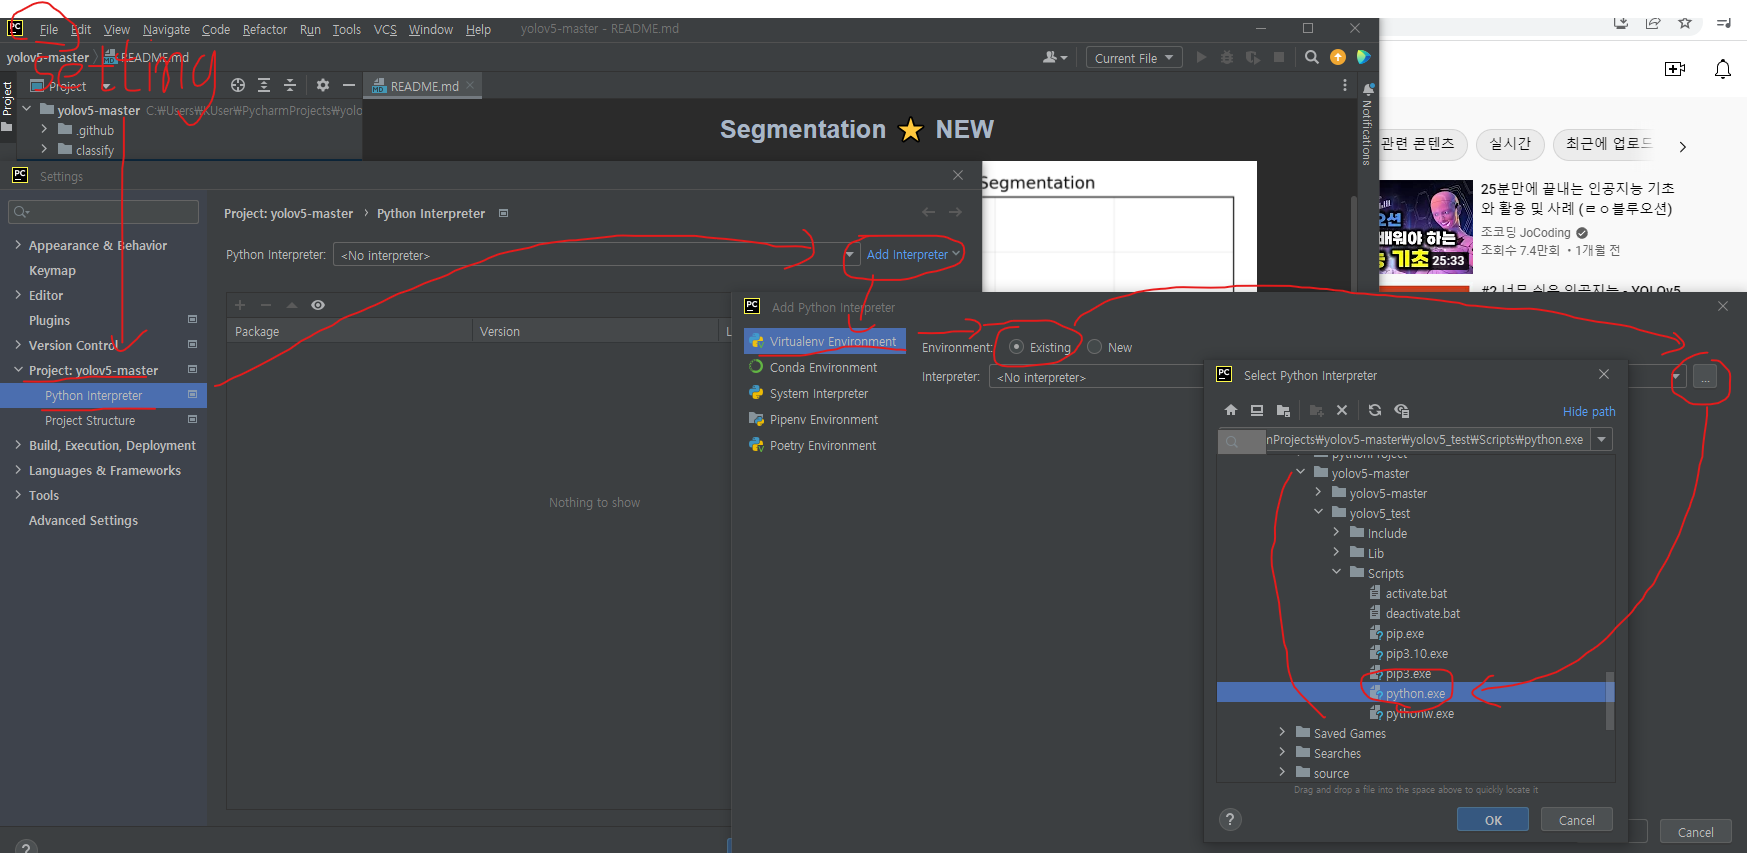Image resolution: width=1747 pixels, height=853 pixels.
Task: Open the Navigate menu
Action: 166,29
